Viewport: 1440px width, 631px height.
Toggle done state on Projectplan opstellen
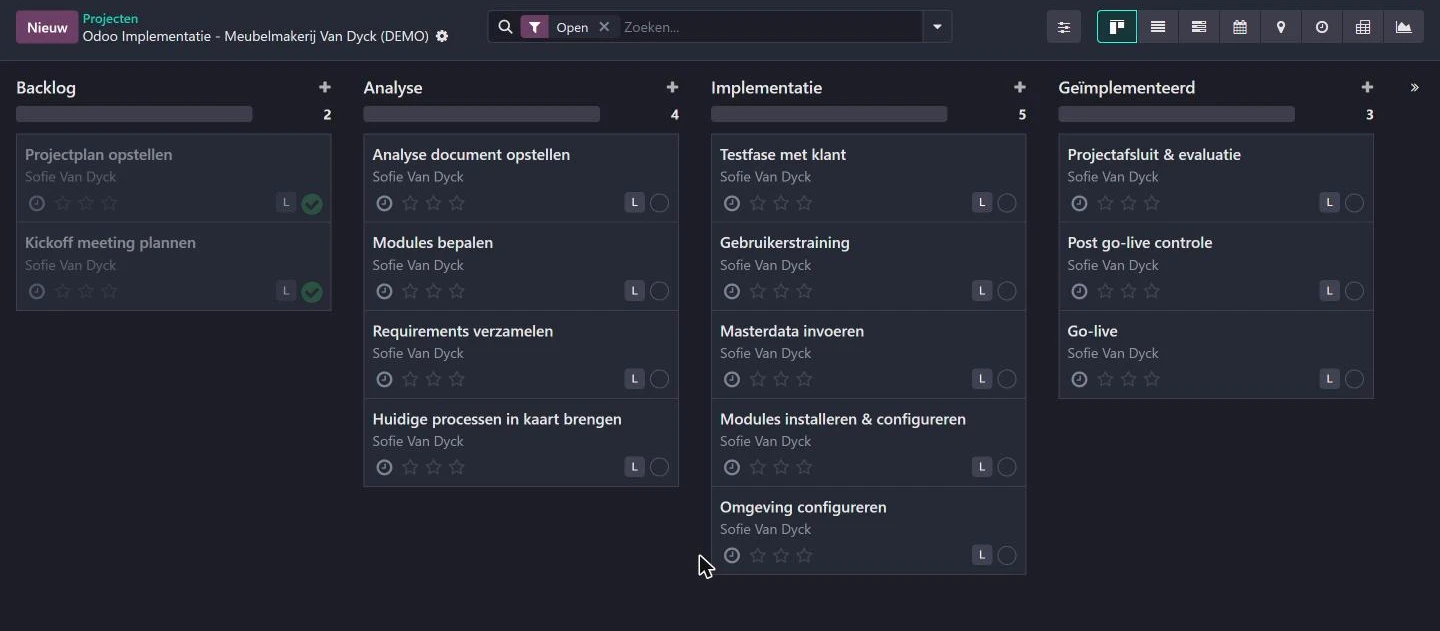tap(312, 204)
